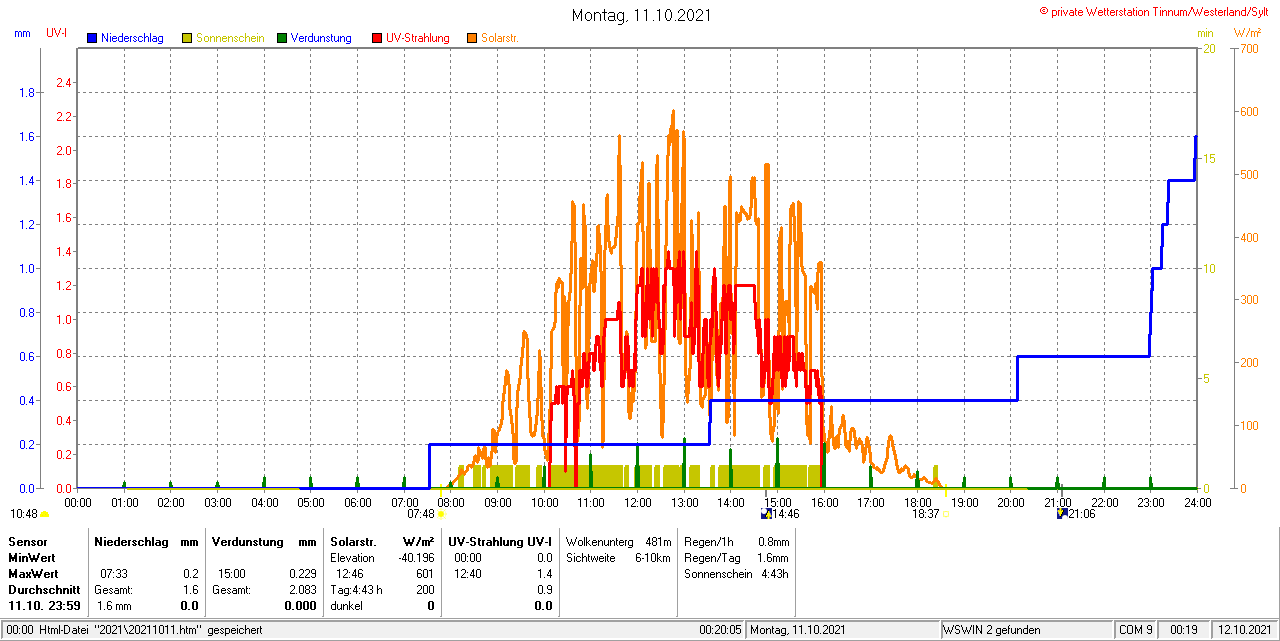
Task: Click the Durchschnitt row label
Action: point(44,590)
